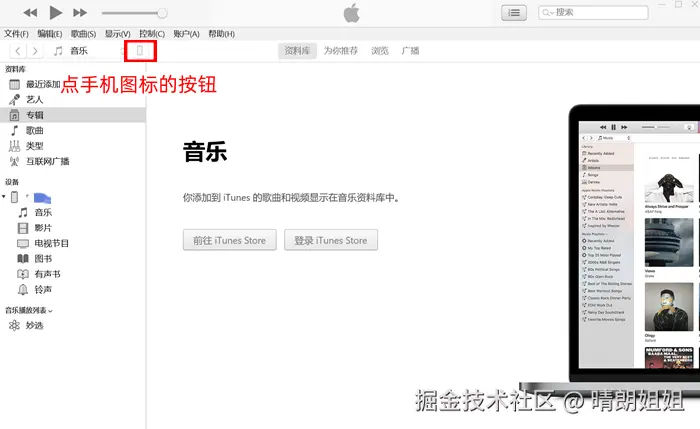Switch to the 广播 tab
Viewport: 700px width, 429px height.
pyautogui.click(x=410, y=51)
